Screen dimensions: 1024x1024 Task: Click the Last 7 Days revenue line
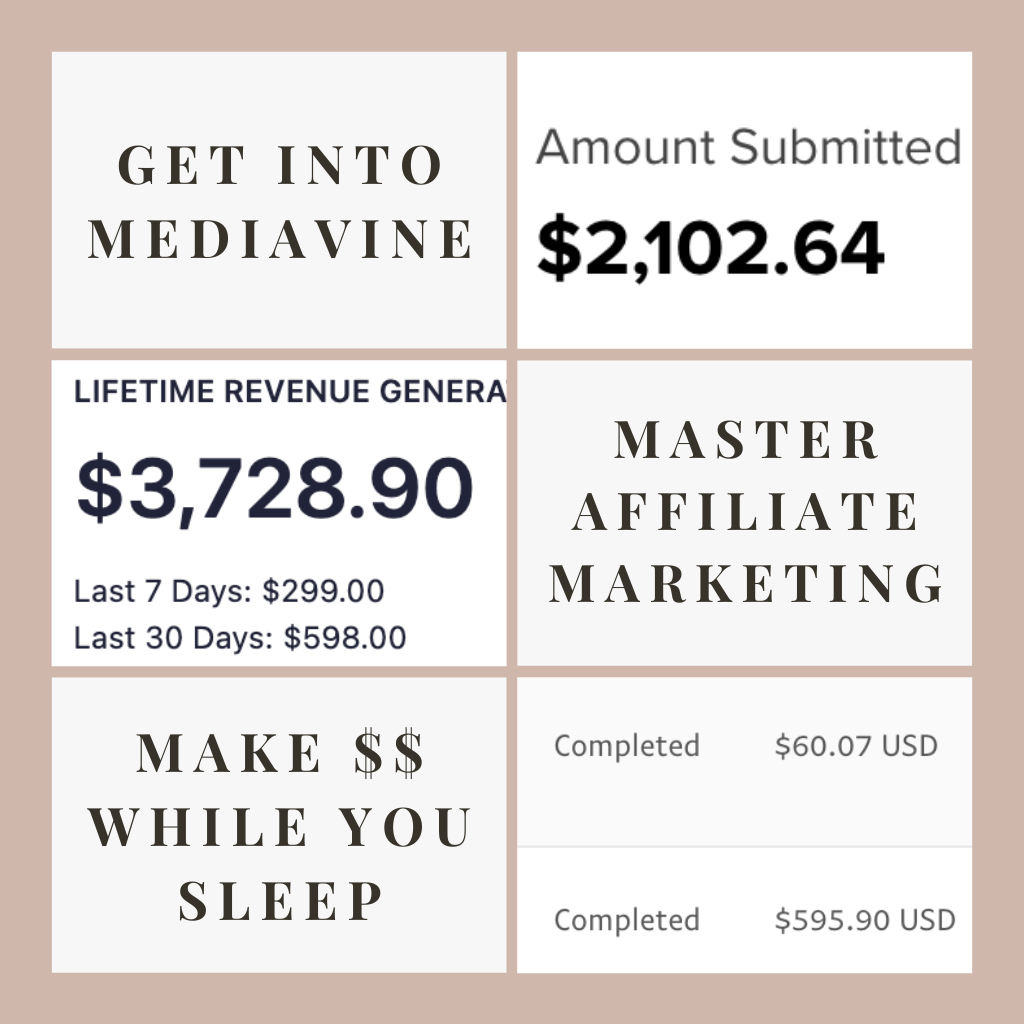pyautogui.click(x=229, y=591)
